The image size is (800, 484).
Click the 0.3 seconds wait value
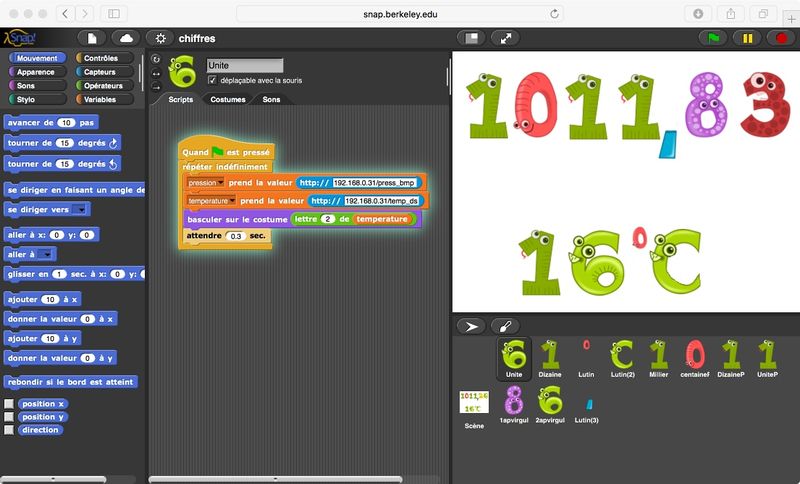point(235,236)
